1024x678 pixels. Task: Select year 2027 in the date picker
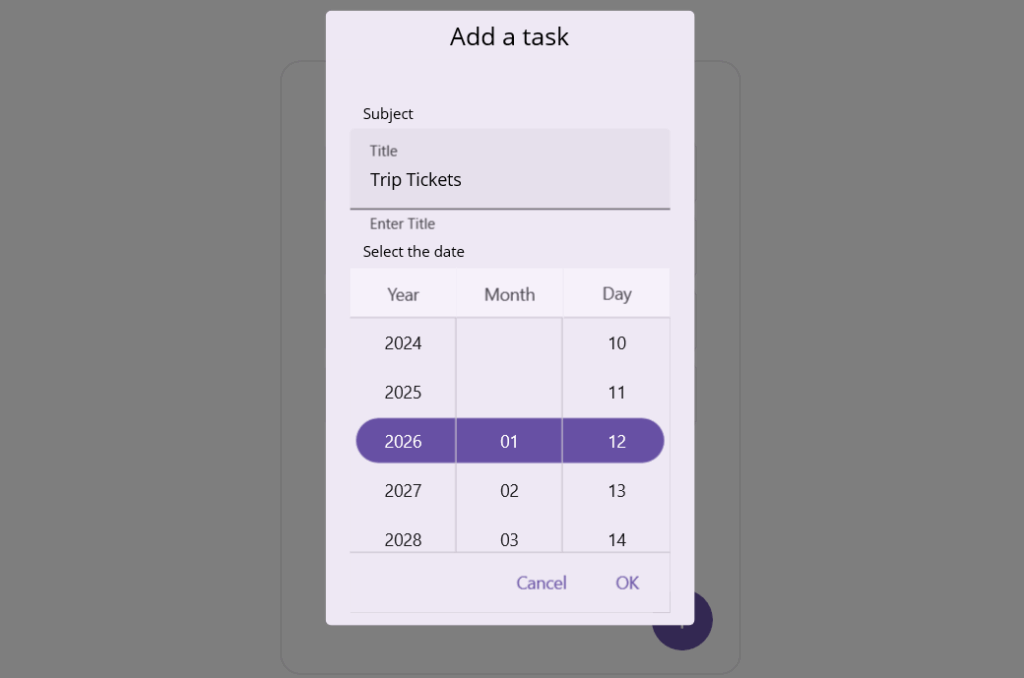point(403,490)
